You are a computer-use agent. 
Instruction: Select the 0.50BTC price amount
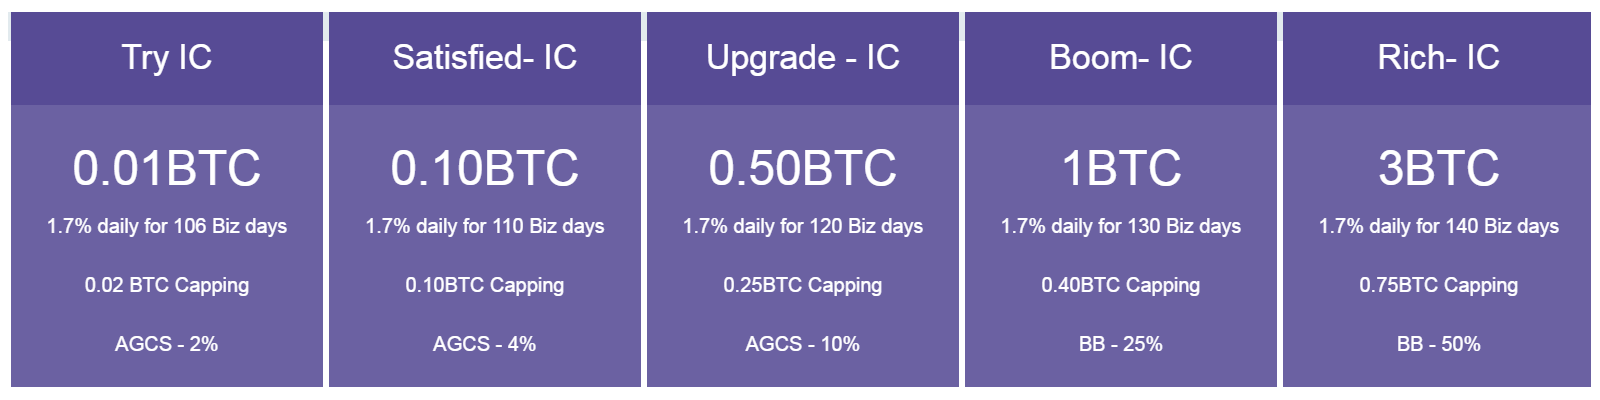(x=803, y=168)
